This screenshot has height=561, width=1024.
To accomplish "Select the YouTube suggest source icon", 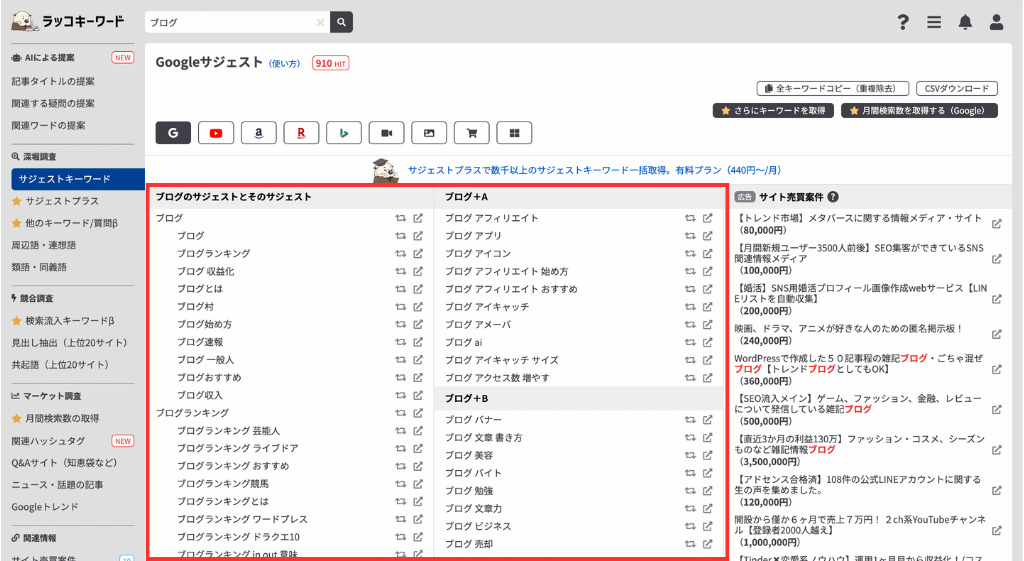I will coord(216,133).
